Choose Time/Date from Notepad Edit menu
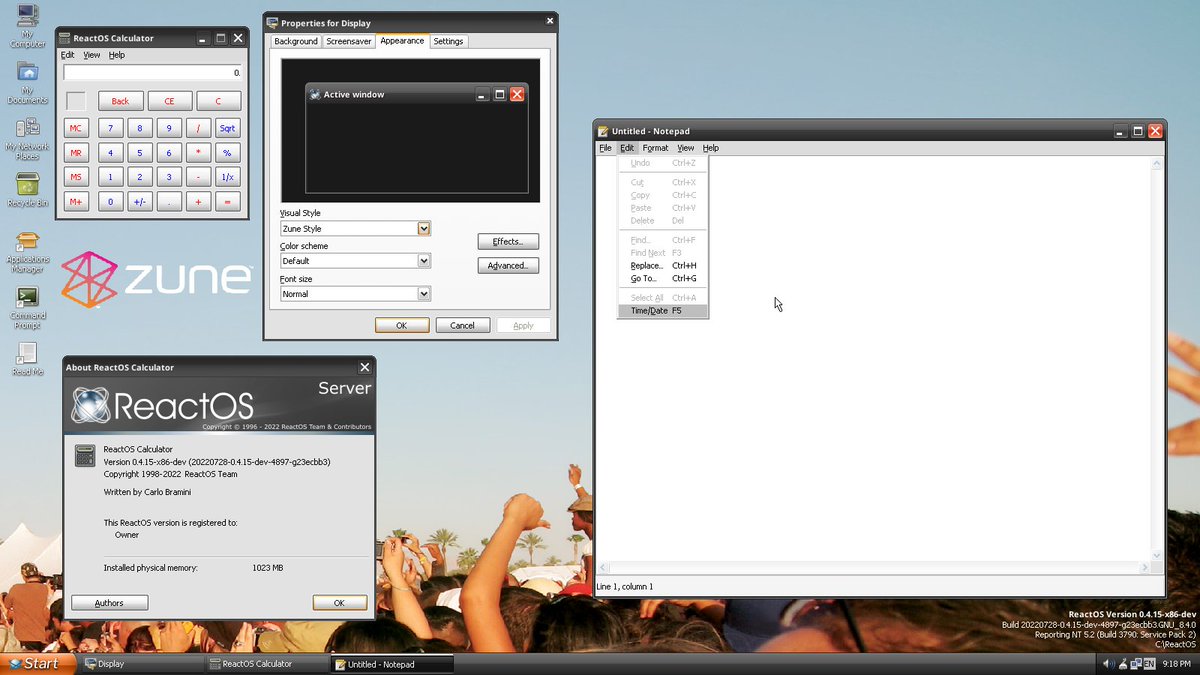Screen dimensions: 1200x675 (x=662, y=311)
